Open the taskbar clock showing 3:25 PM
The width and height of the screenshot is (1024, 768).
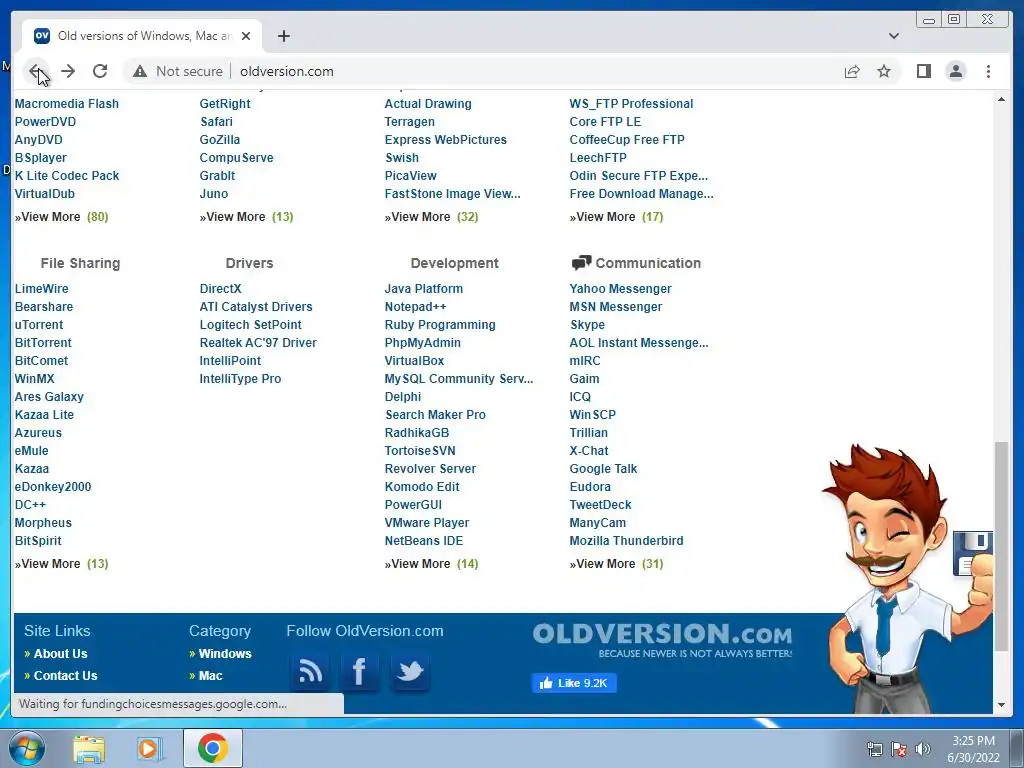point(973,749)
